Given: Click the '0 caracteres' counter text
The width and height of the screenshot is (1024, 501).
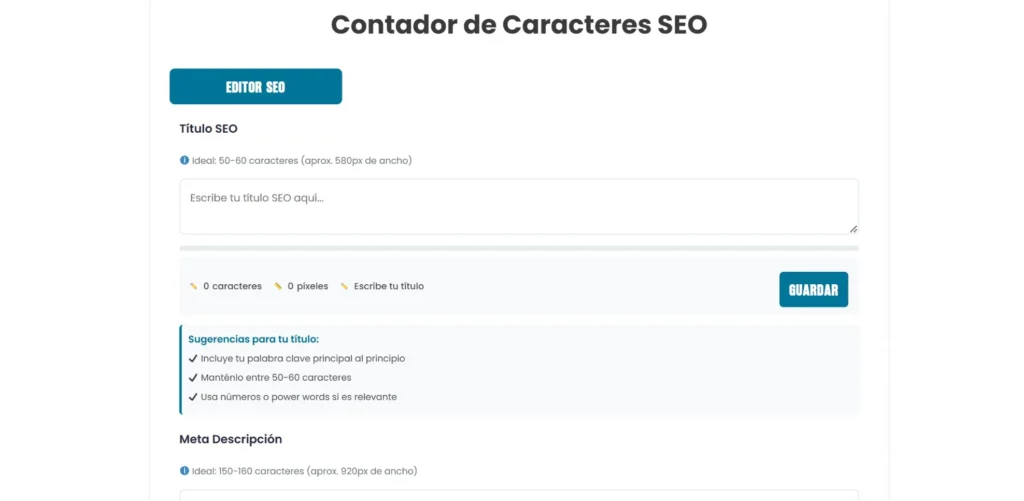Looking at the screenshot, I should pos(232,286).
